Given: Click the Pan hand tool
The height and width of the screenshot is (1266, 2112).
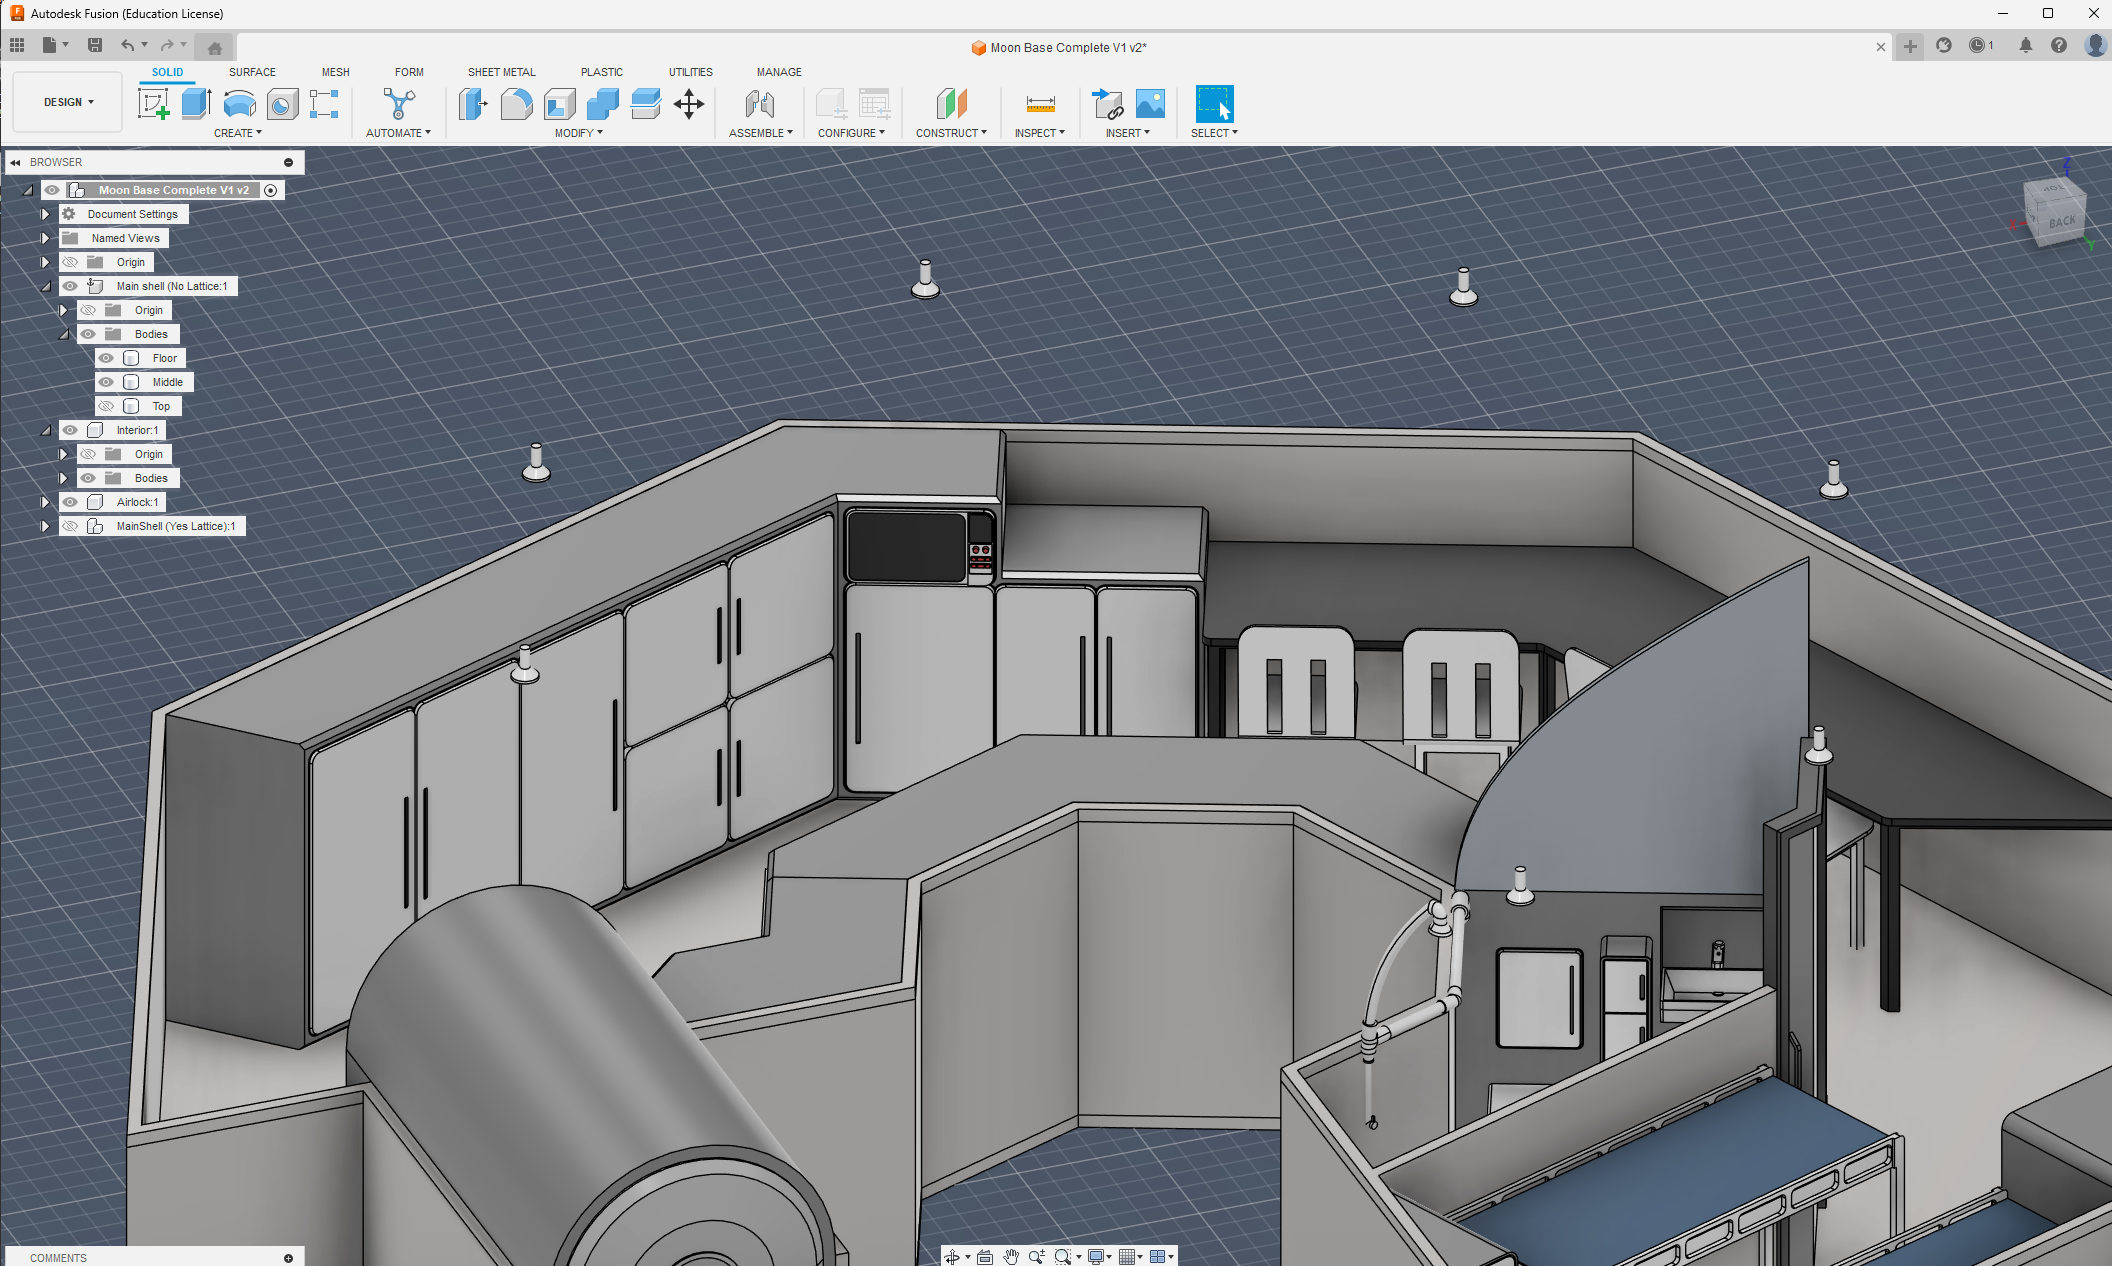Looking at the screenshot, I should click(1011, 1257).
